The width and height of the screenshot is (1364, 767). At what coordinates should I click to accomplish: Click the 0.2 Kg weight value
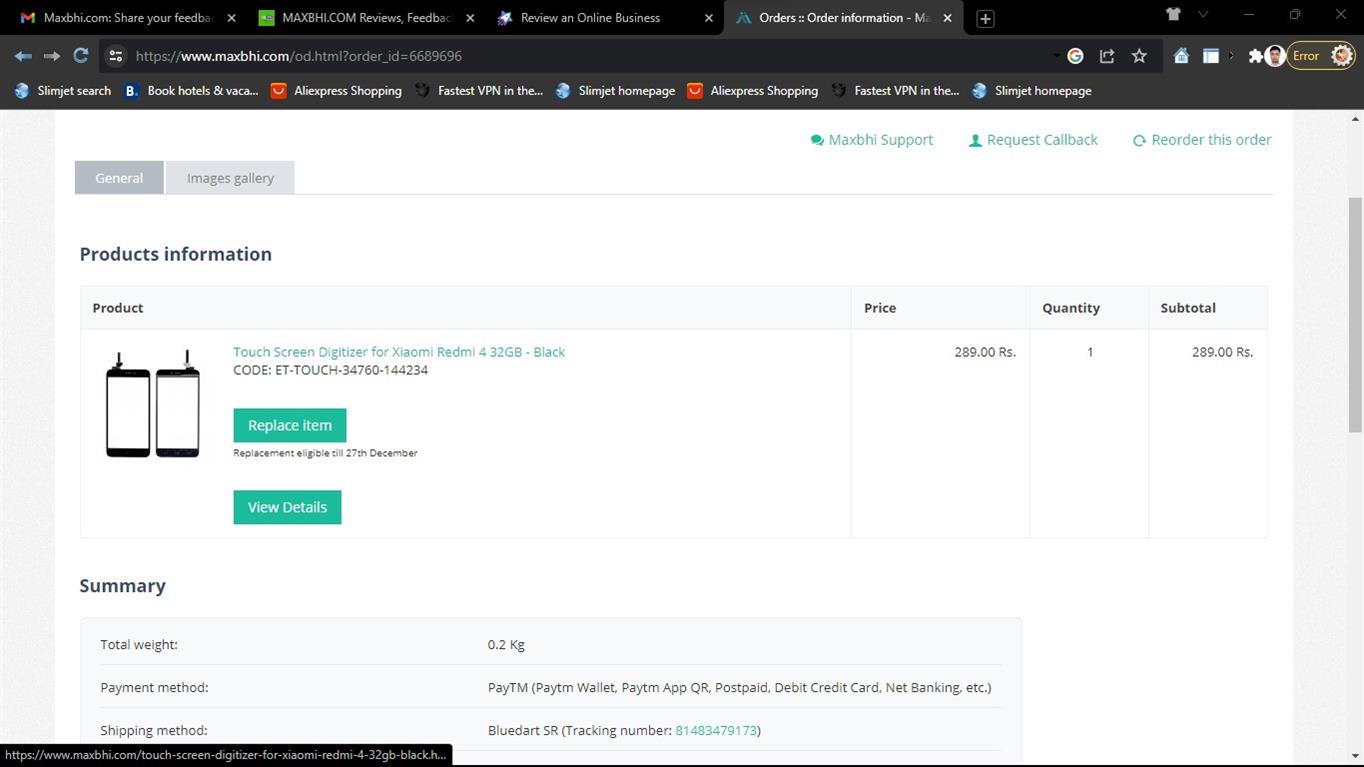pyautogui.click(x=506, y=645)
